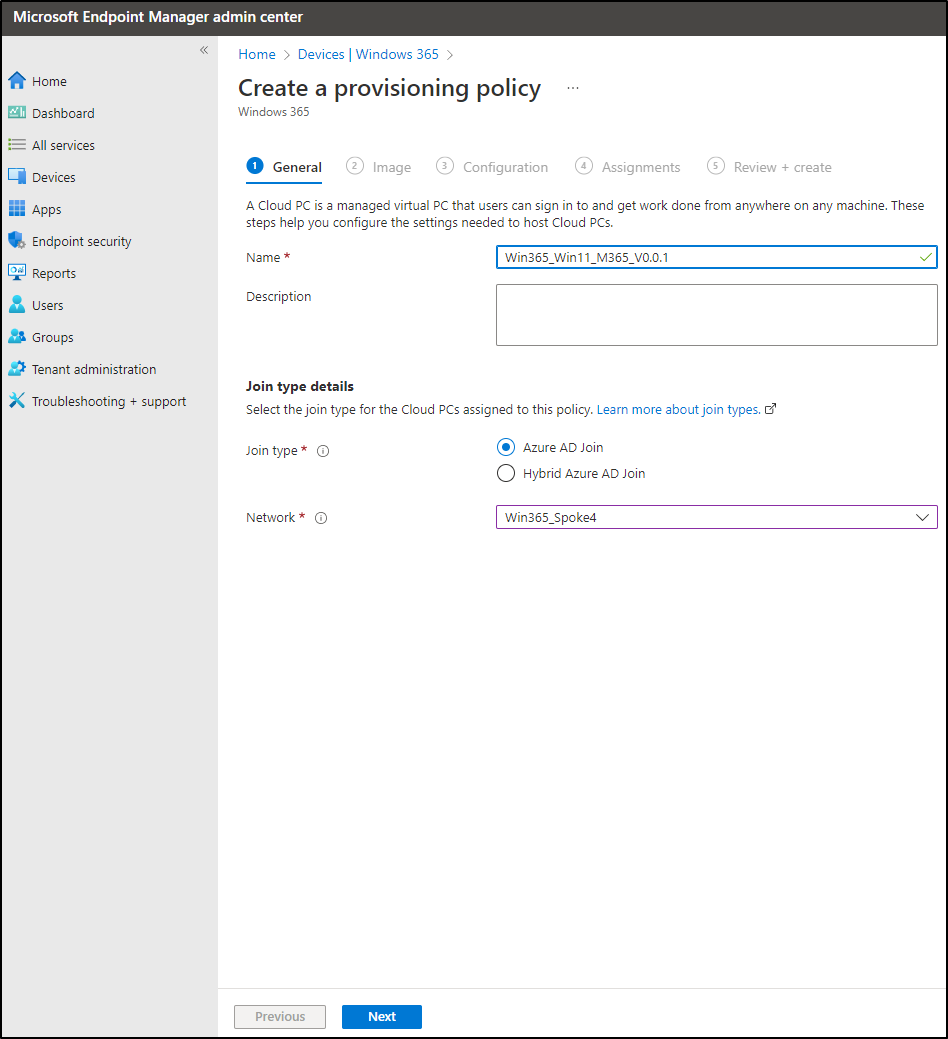The width and height of the screenshot is (948, 1039).
Task: Click the Groups people icon
Action: (x=17, y=337)
